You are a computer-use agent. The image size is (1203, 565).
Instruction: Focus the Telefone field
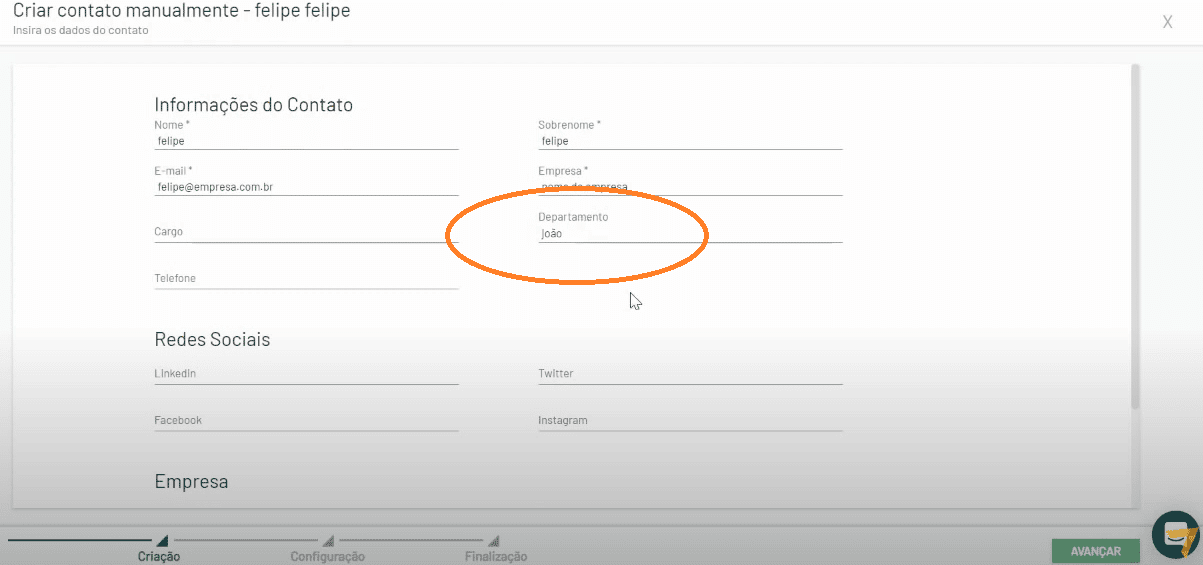306,279
